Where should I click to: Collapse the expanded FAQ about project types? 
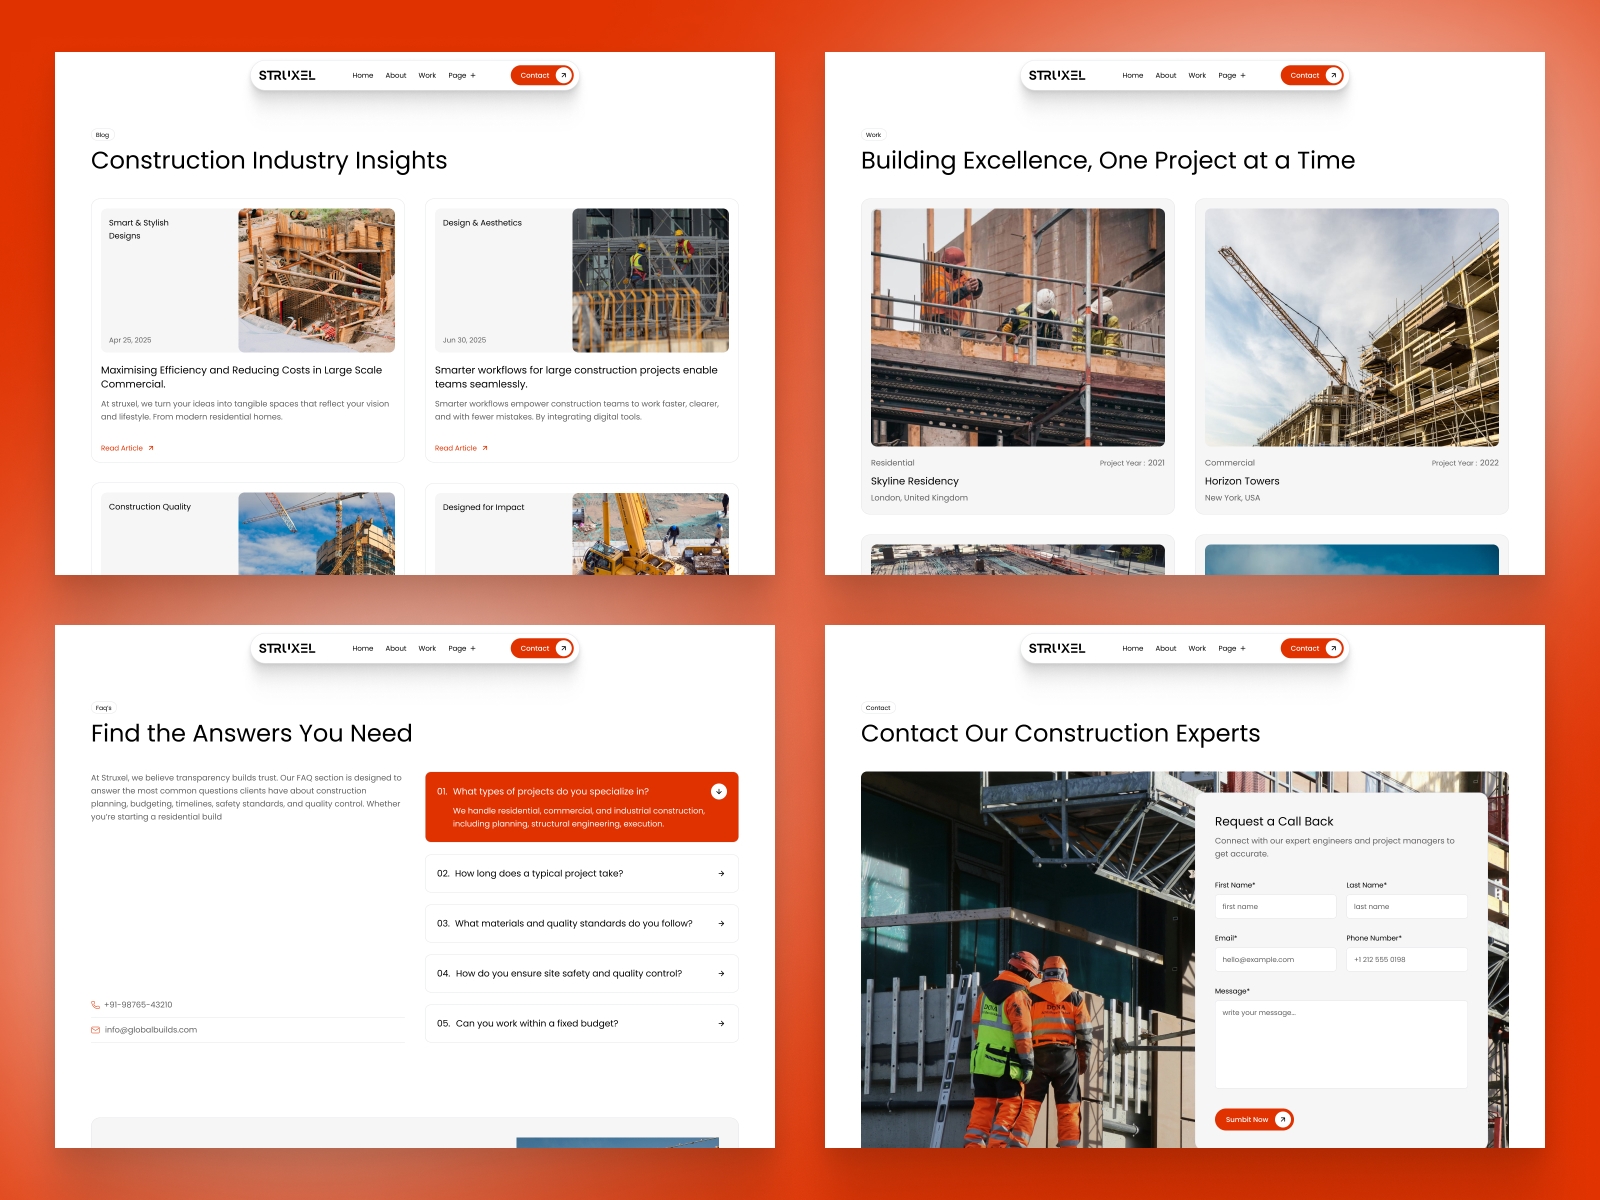[x=719, y=791]
